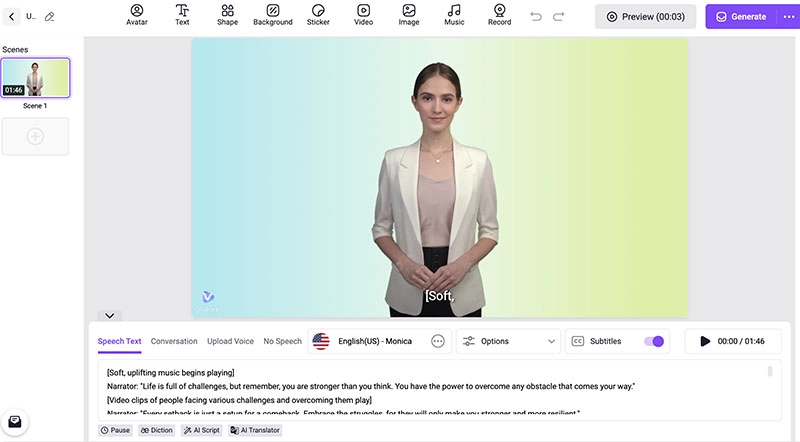800x442 pixels.
Task: Collapse the script panel with chevron
Action: pyautogui.click(x=109, y=316)
